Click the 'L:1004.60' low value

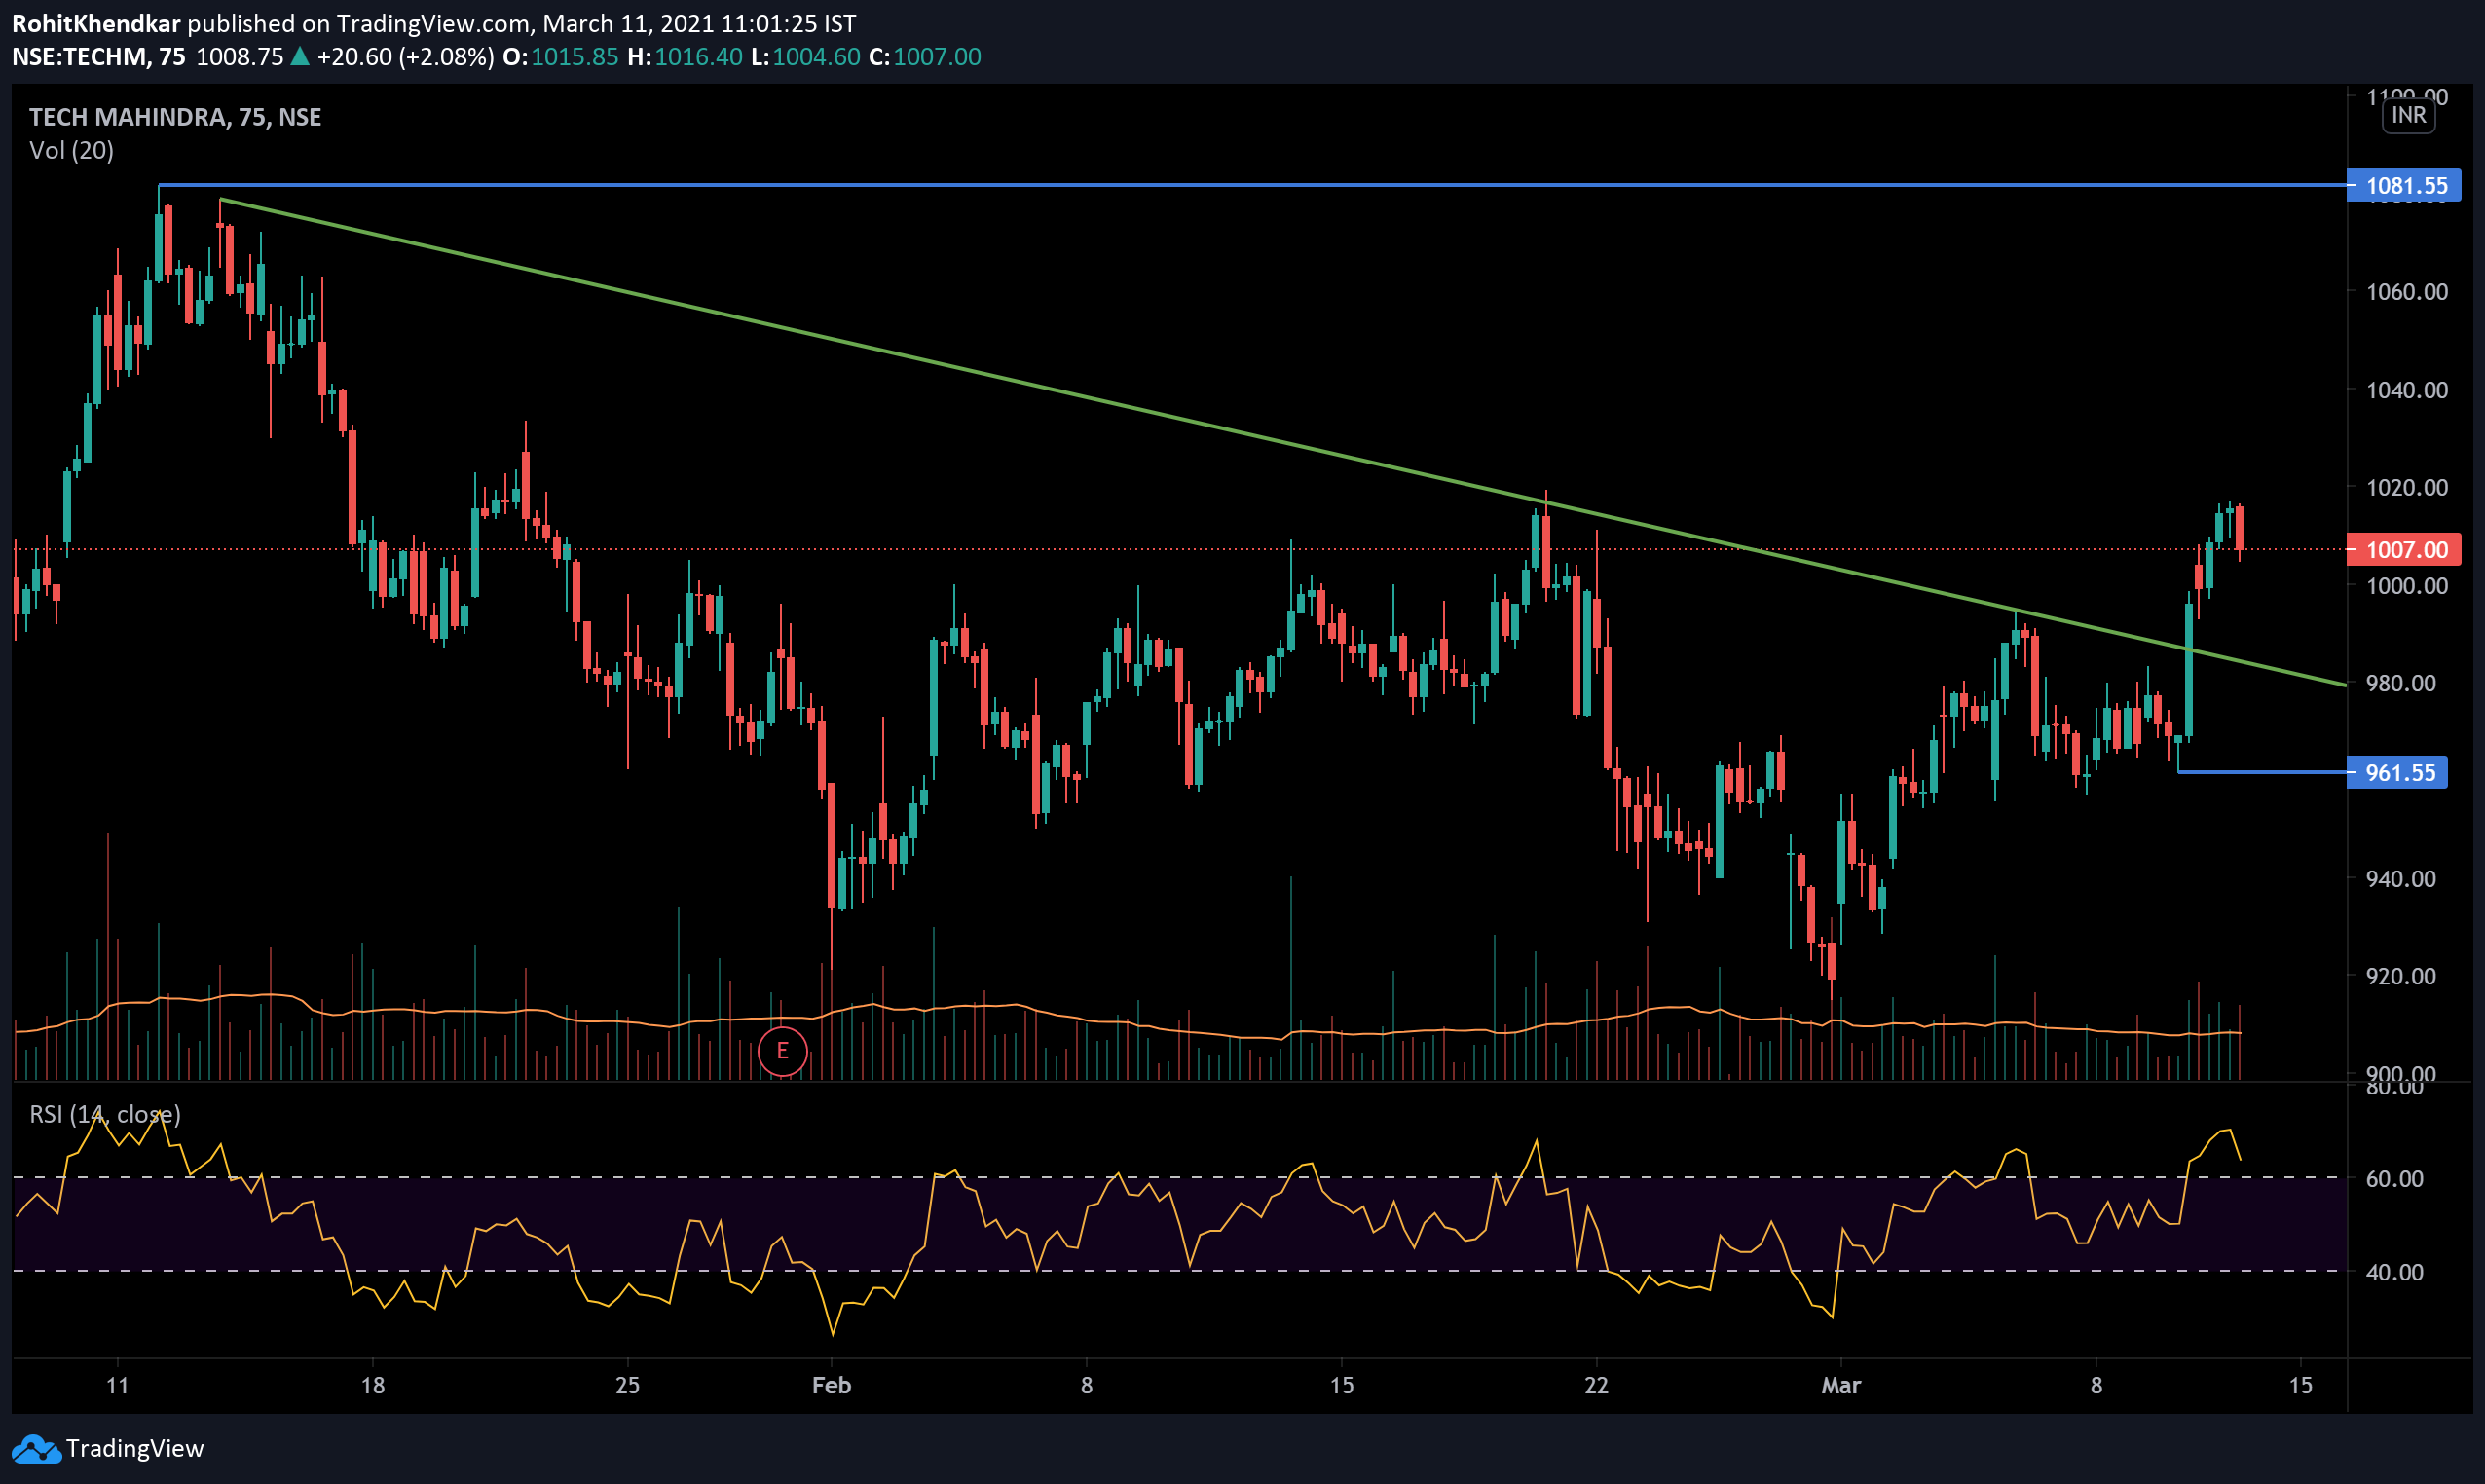coord(805,57)
